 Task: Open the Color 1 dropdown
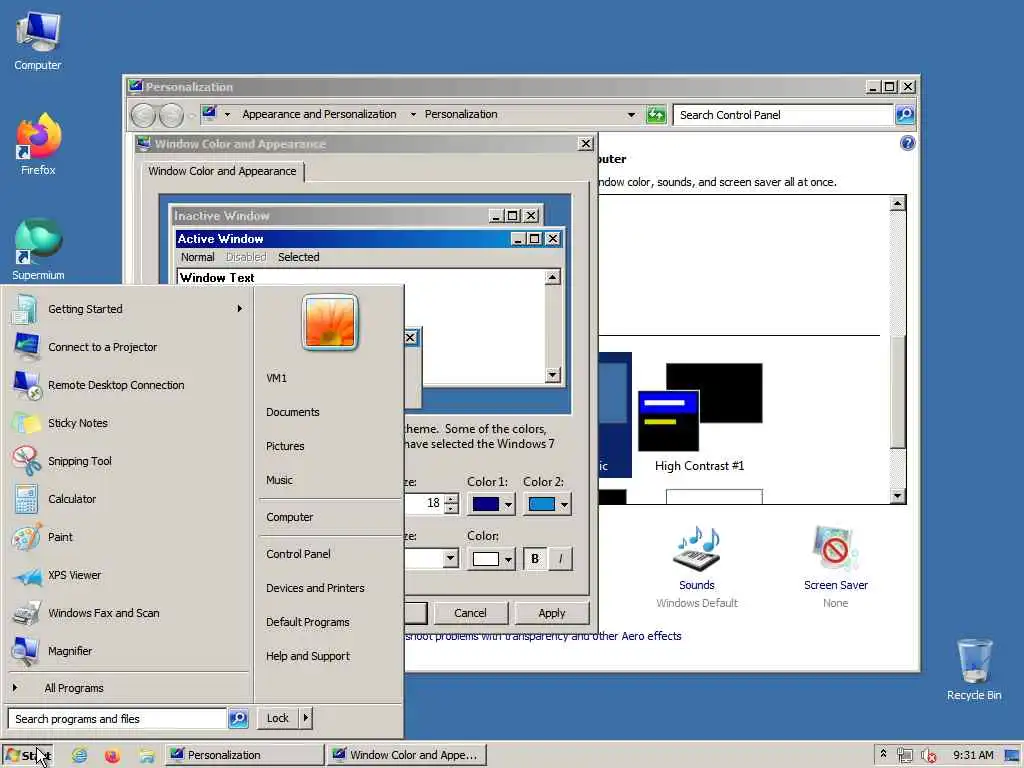coord(508,504)
